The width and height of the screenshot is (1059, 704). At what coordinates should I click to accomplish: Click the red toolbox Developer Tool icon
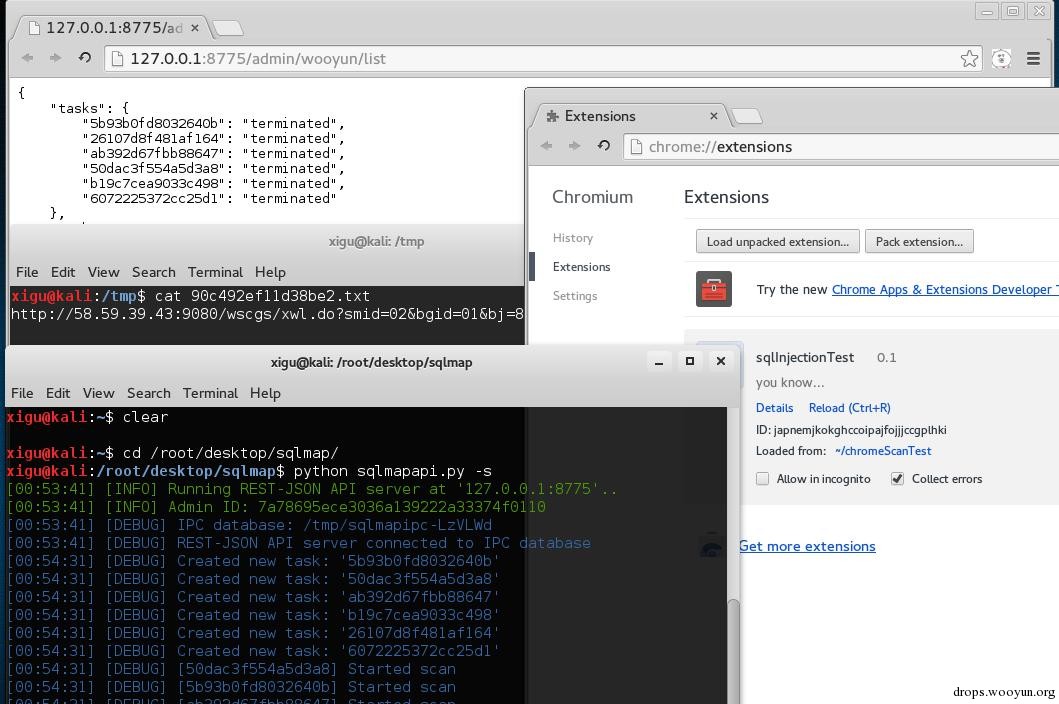pyautogui.click(x=714, y=289)
